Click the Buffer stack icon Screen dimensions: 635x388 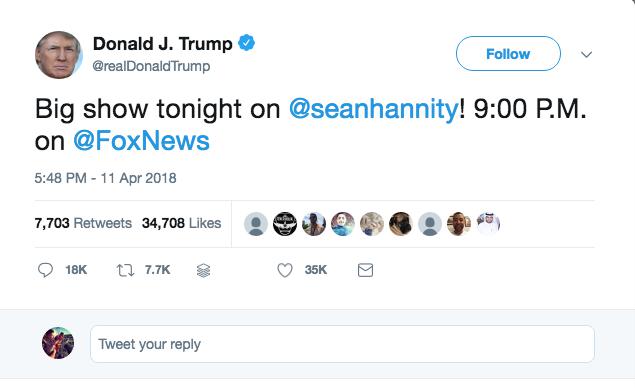click(x=203, y=270)
